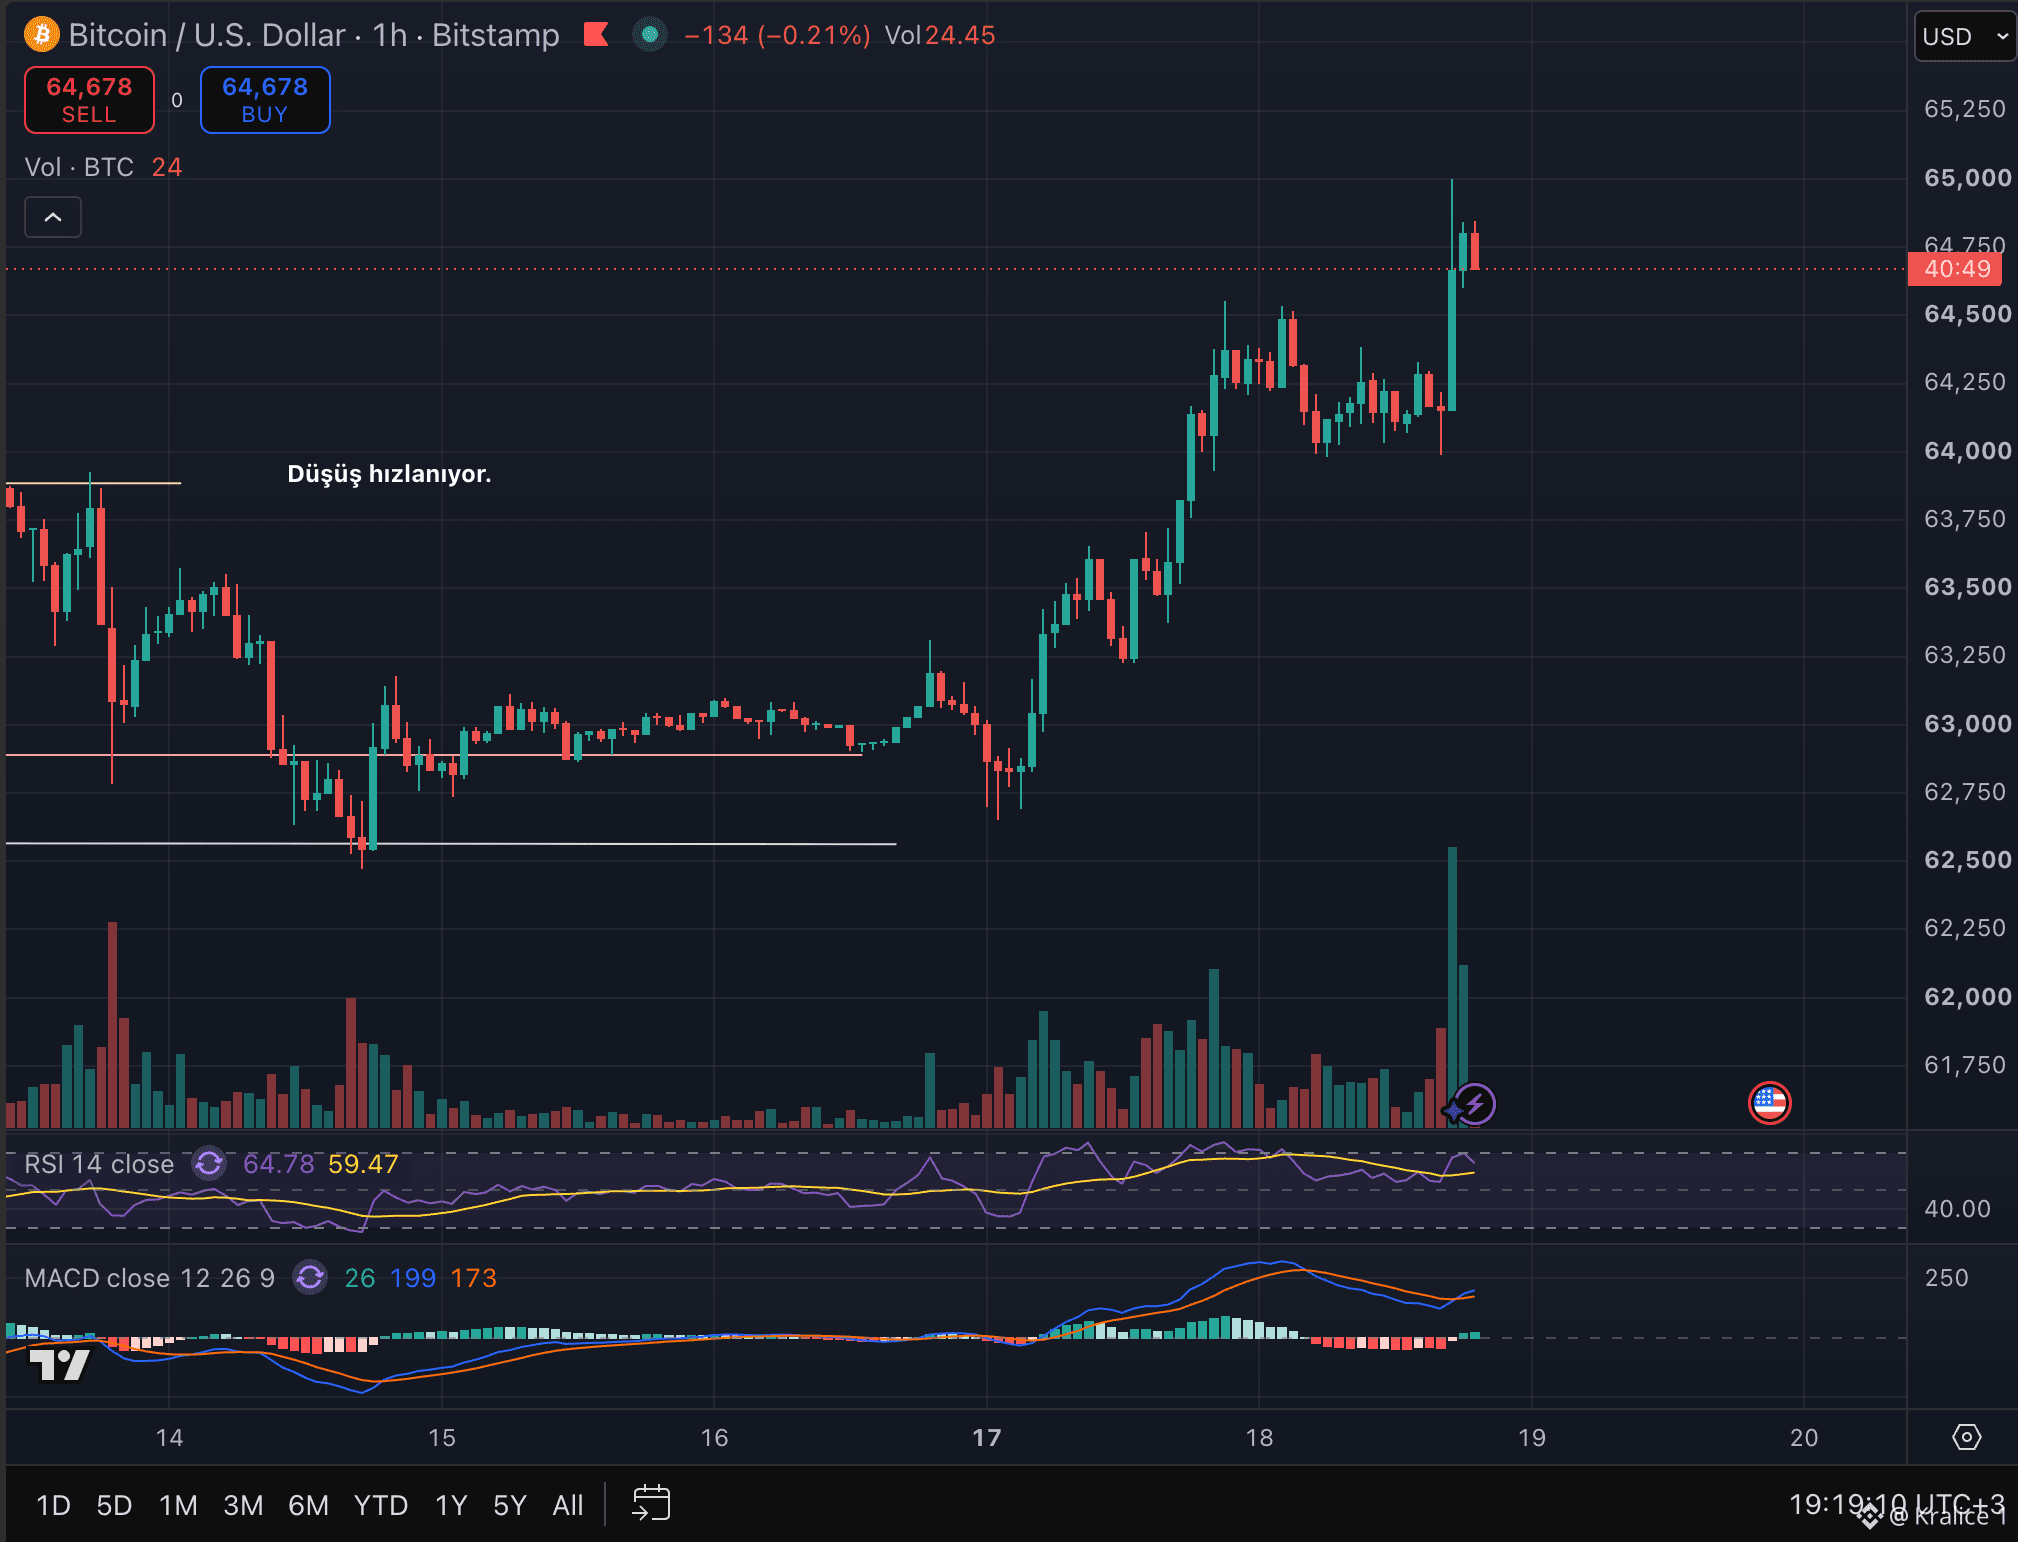Select the 1Y time range
Screen dimensions: 2018x1542
451,1505
